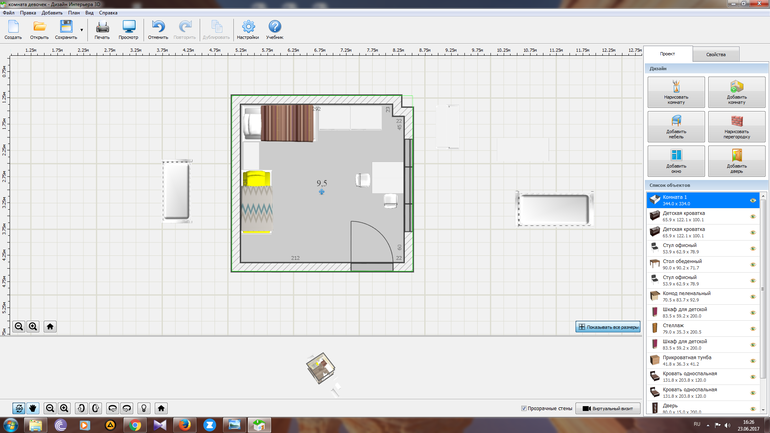Click Draw room (Нарисовать комнату) icon
The image size is (770, 433).
(675, 92)
